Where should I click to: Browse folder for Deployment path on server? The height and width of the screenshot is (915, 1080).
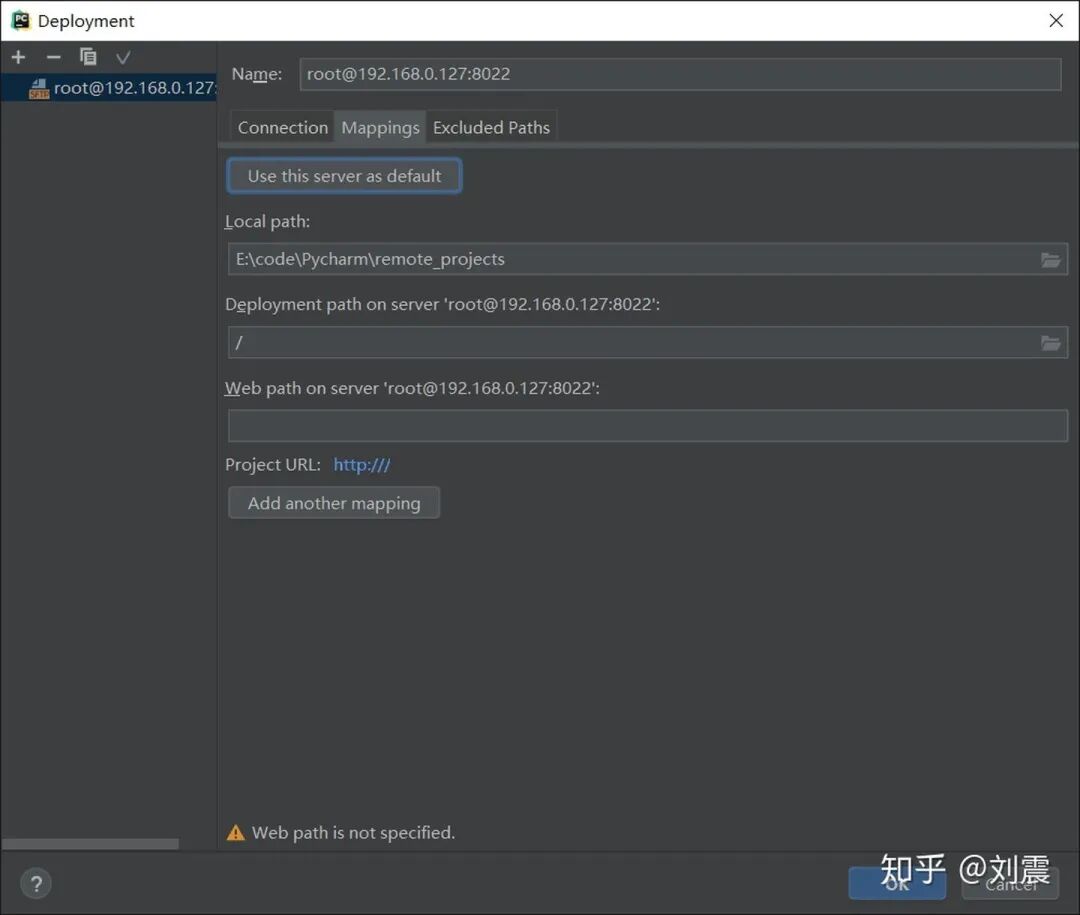[x=1050, y=343]
